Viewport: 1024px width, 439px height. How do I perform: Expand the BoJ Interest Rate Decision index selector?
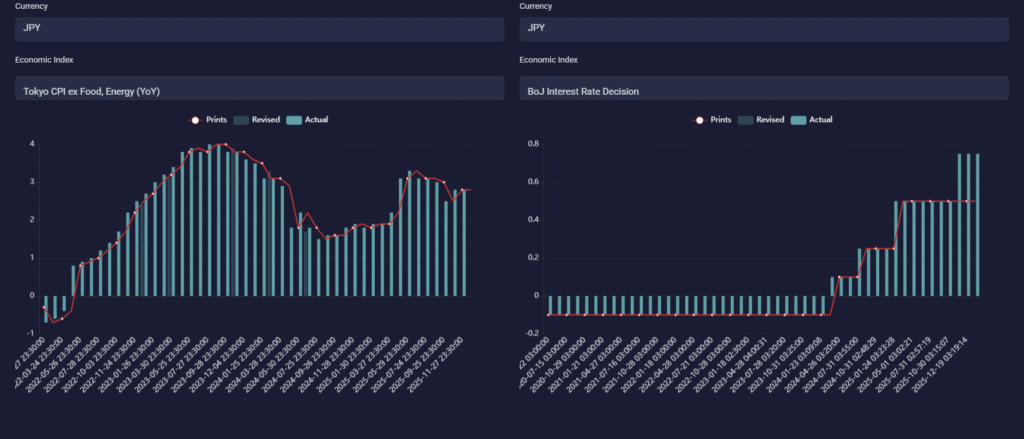(x=762, y=90)
